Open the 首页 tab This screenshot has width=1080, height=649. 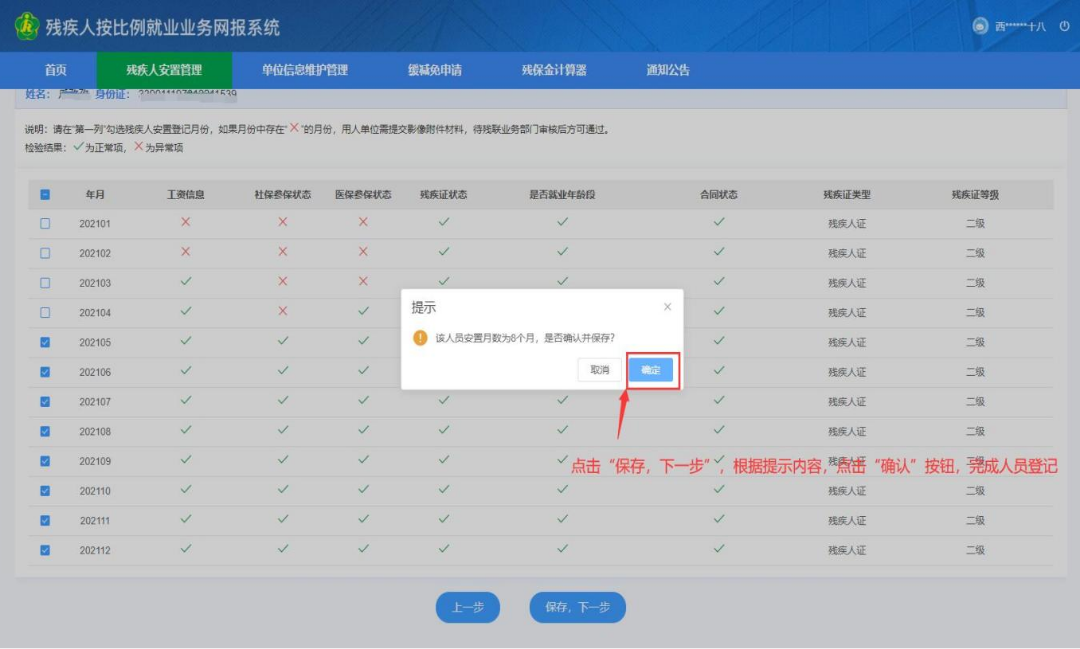click(56, 70)
